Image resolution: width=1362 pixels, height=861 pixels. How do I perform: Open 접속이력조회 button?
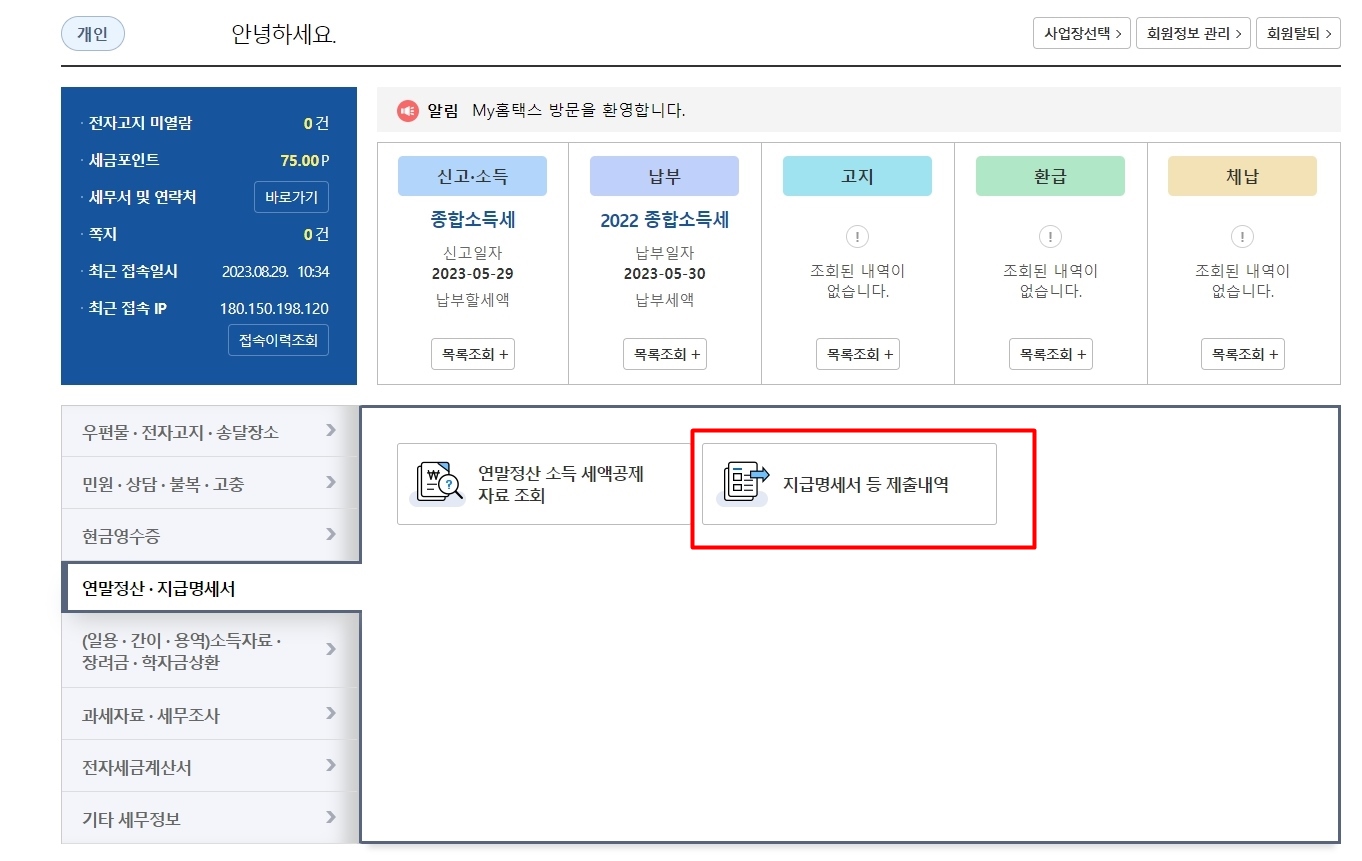coord(278,340)
